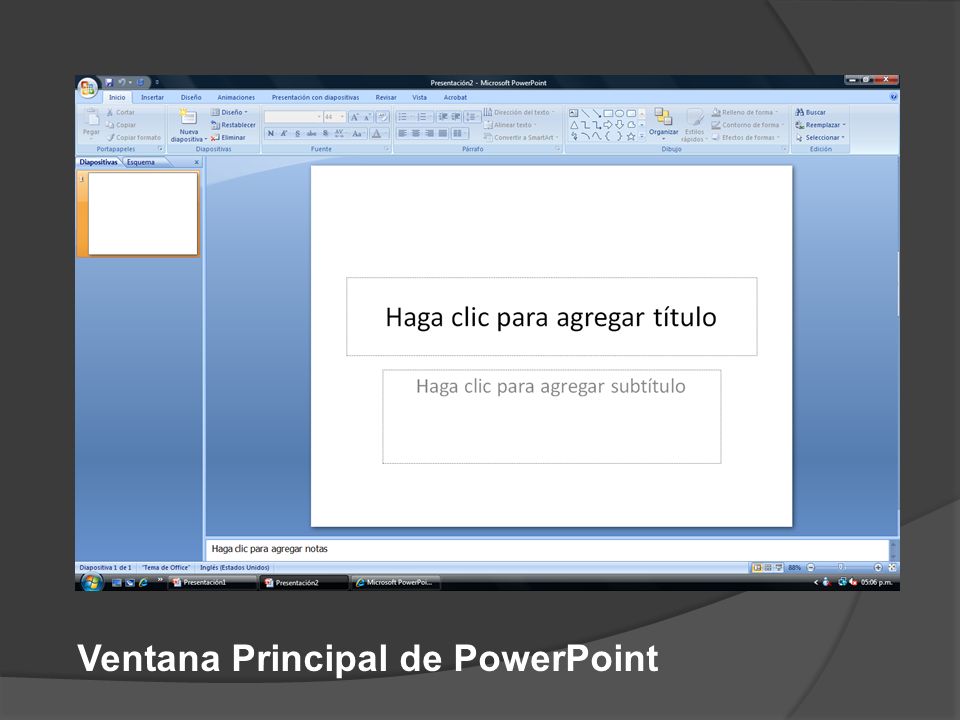The image size is (960, 720).
Task: Click Eliminar slide button
Action: point(228,138)
